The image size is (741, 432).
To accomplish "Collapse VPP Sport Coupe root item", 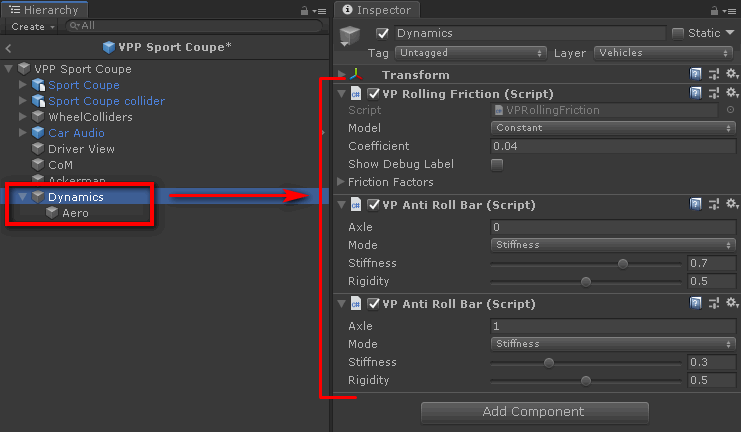I will [9, 69].
